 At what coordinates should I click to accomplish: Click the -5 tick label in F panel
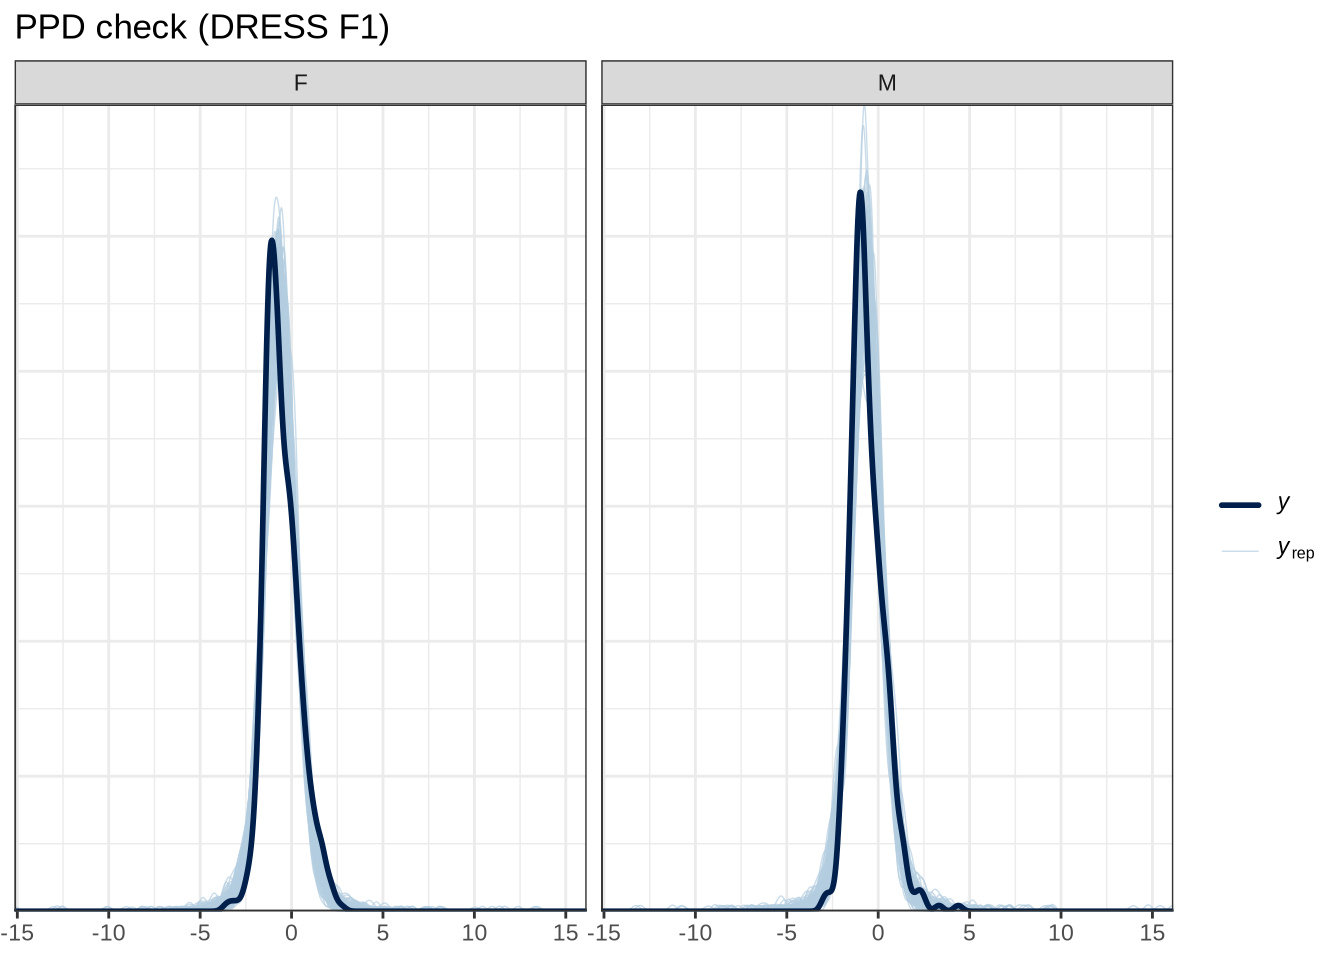[x=200, y=933]
